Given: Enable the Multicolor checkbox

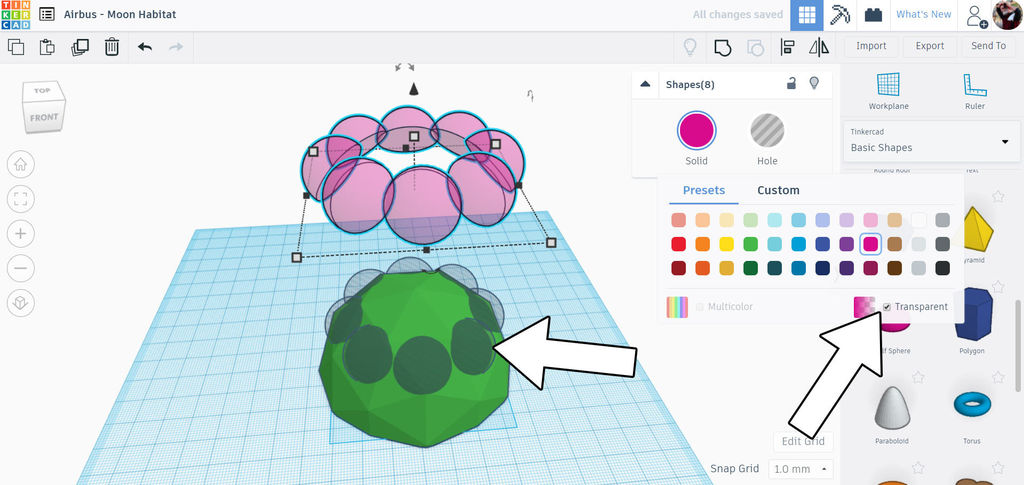Looking at the screenshot, I should tap(700, 307).
